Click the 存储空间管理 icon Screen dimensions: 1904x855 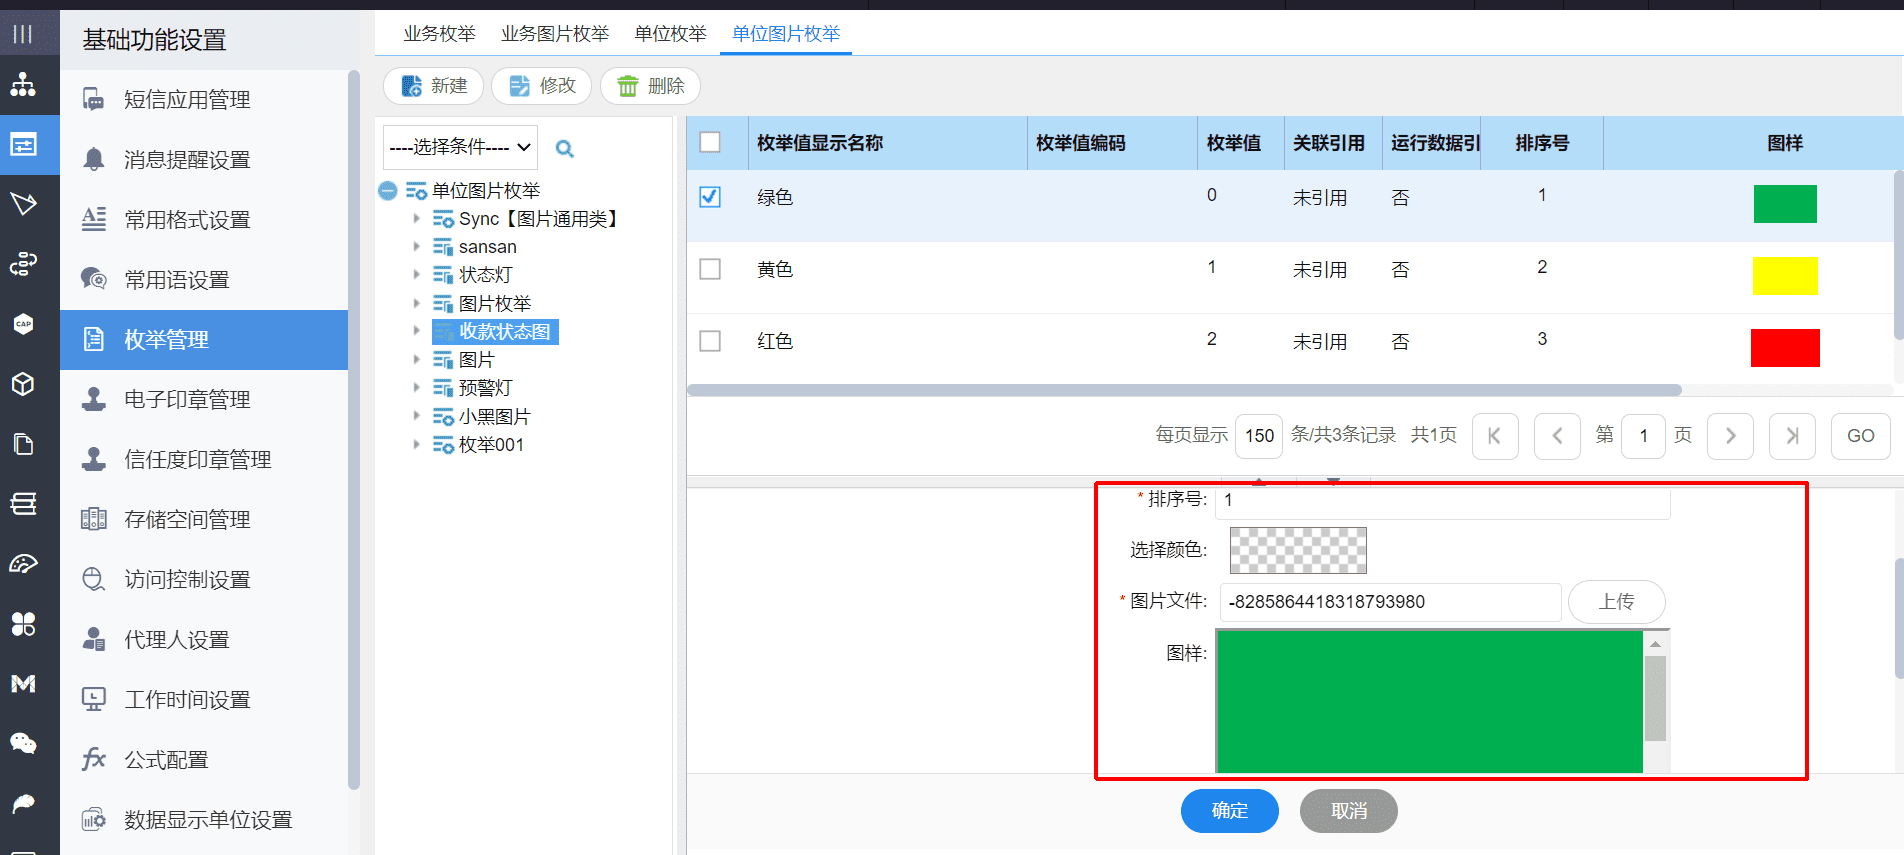93,519
